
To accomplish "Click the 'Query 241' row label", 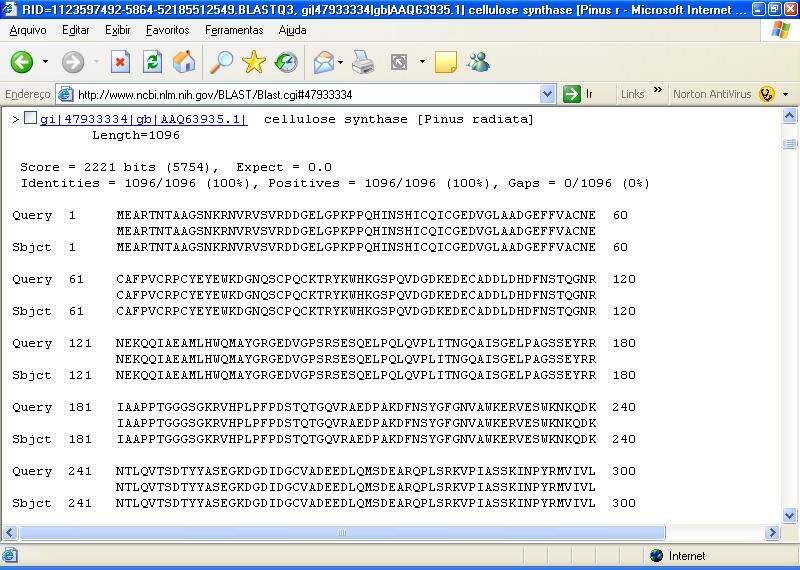I will (52, 471).
